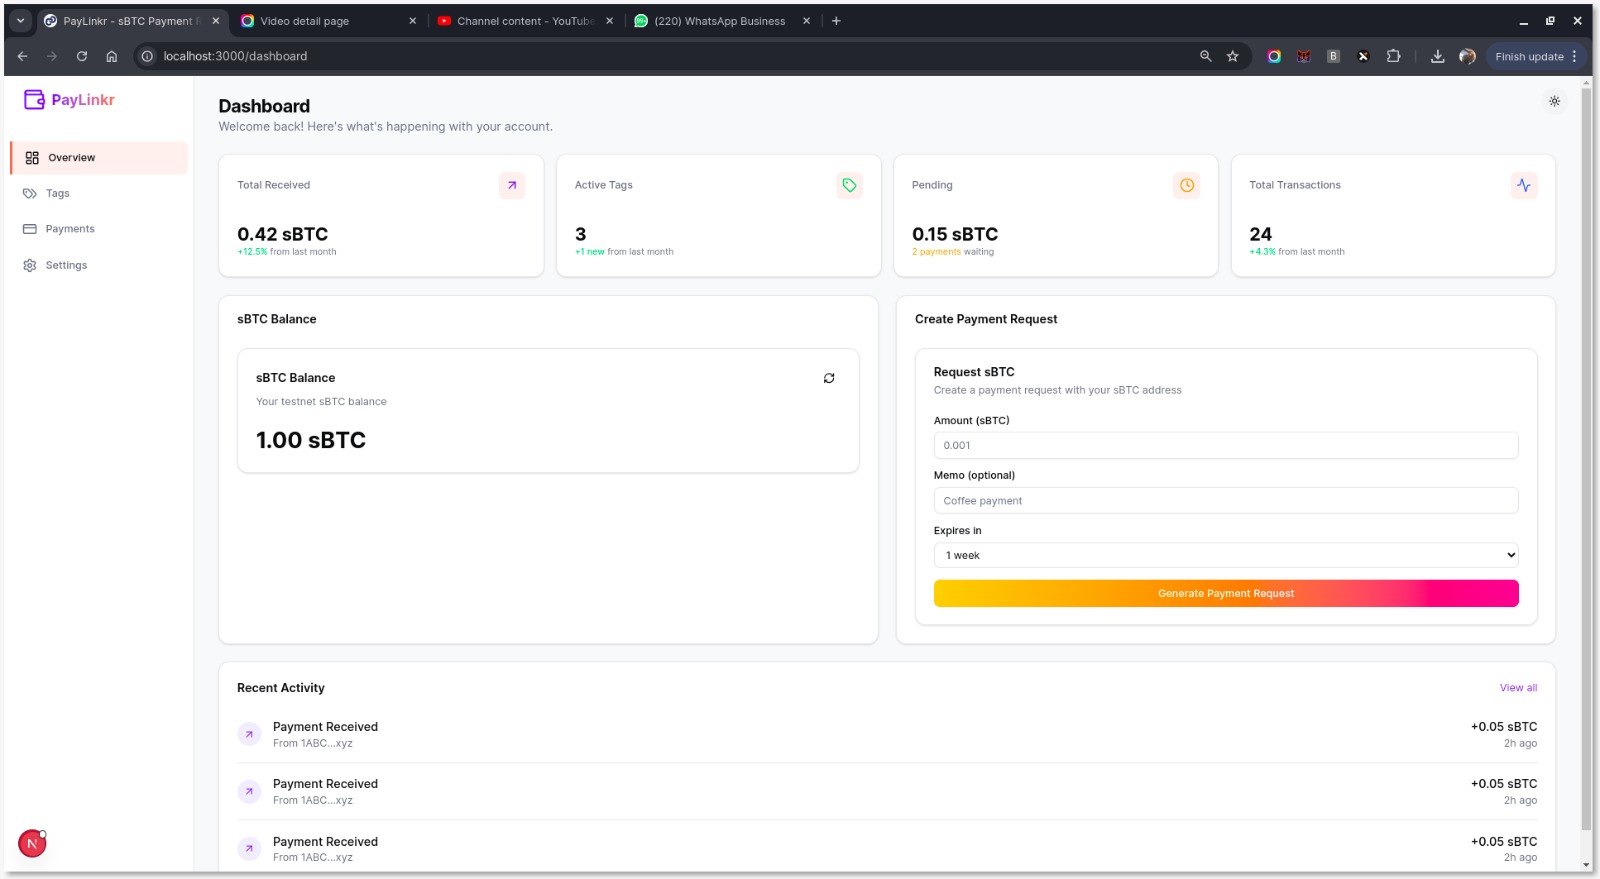
Task: Go back in browser history
Action: coord(22,56)
